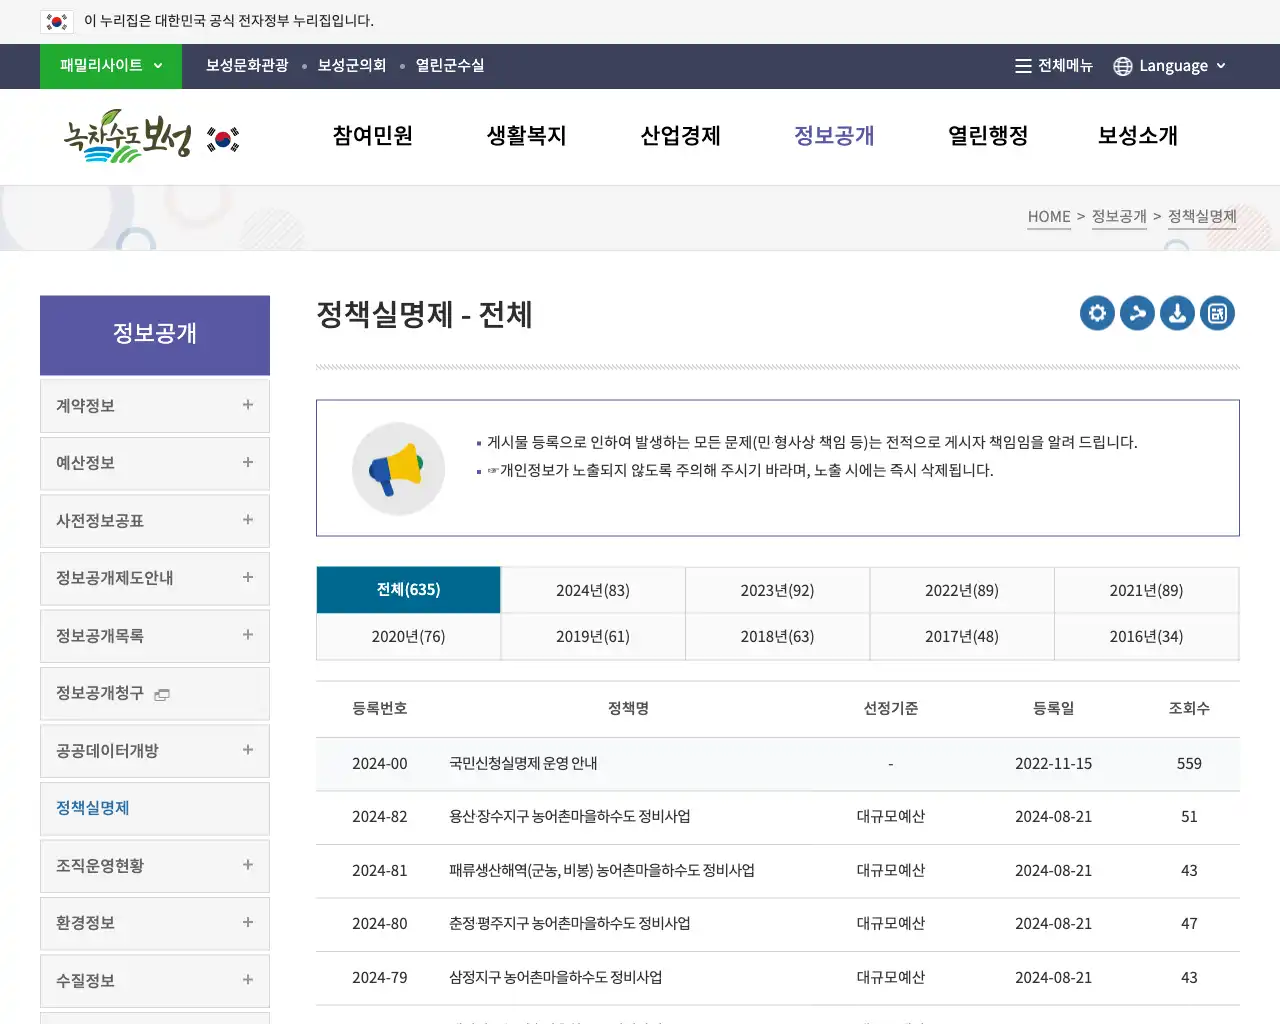This screenshot has width=1280, height=1024.
Task: Click the 녹차수도 보성 logo
Action: pos(127,135)
